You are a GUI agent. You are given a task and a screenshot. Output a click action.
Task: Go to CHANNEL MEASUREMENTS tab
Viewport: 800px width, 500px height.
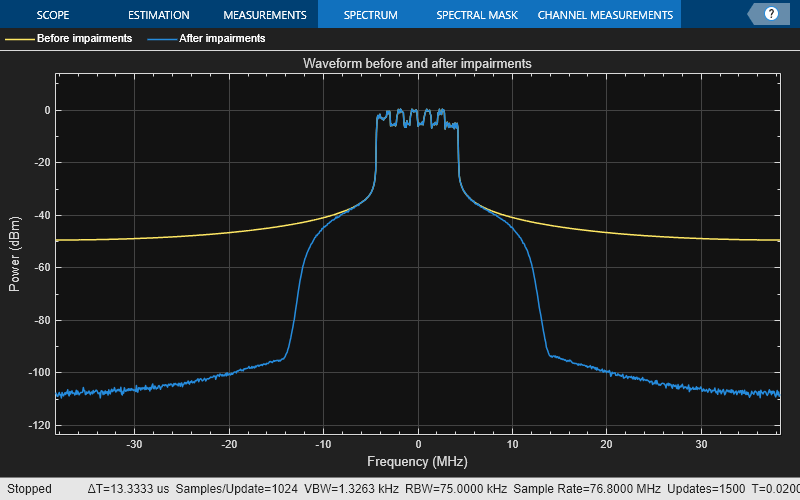[x=605, y=15]
